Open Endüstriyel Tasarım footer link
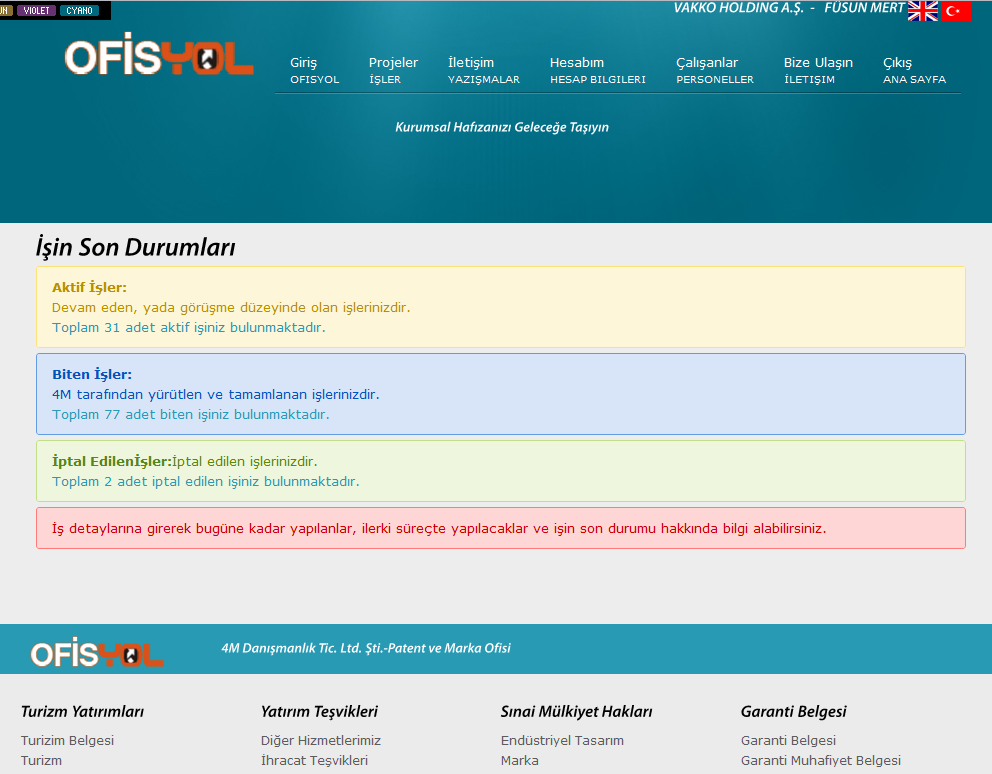The image size is (992, 774). (x=562, y=741)
